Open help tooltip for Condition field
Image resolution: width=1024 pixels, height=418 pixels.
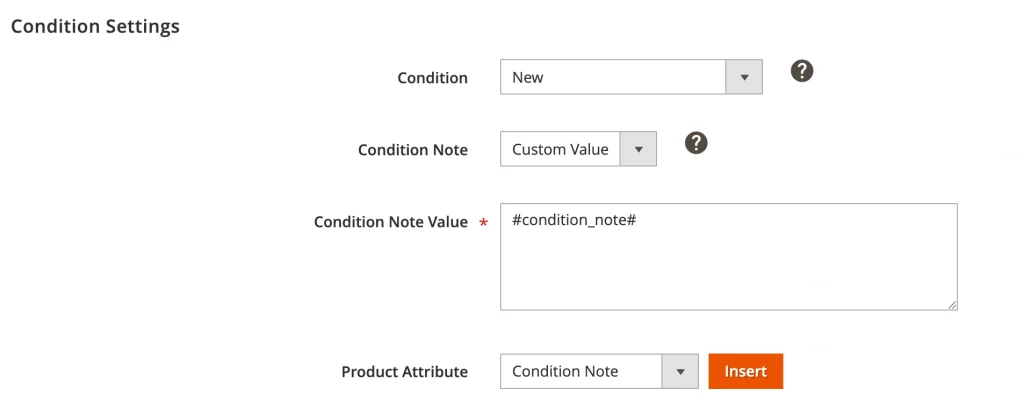pos(801,71)
